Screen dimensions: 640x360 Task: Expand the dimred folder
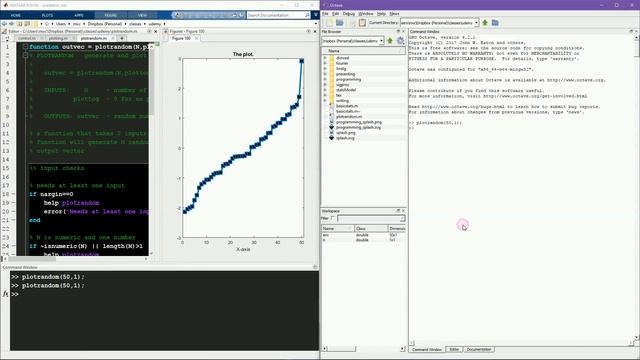click(x=325, y=58)
